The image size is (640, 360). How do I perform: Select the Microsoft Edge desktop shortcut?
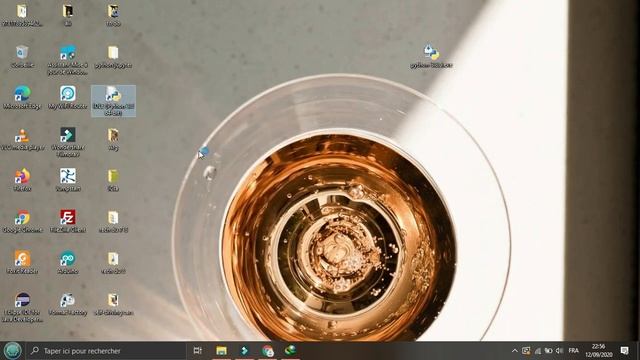[x=22, y=98]
